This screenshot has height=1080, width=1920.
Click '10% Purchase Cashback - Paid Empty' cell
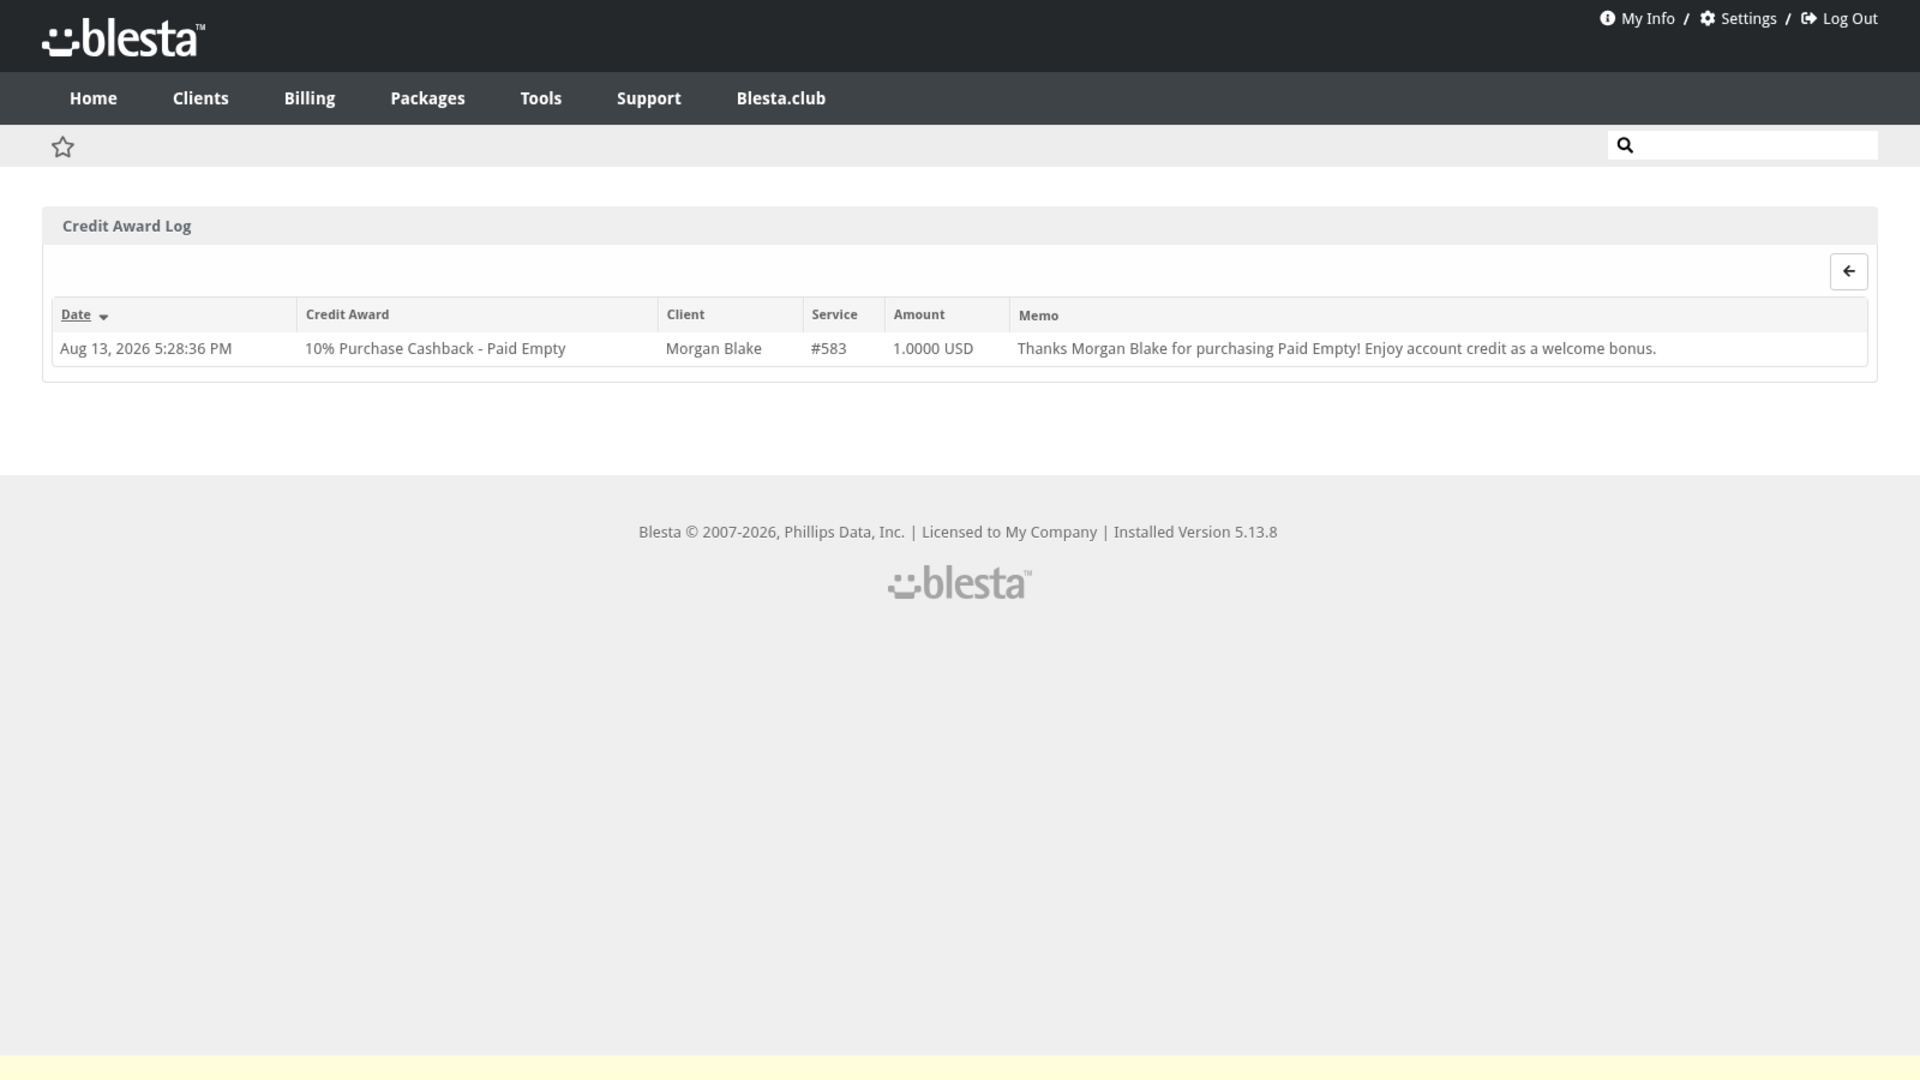pyautogui.click(x=435, y=348)
